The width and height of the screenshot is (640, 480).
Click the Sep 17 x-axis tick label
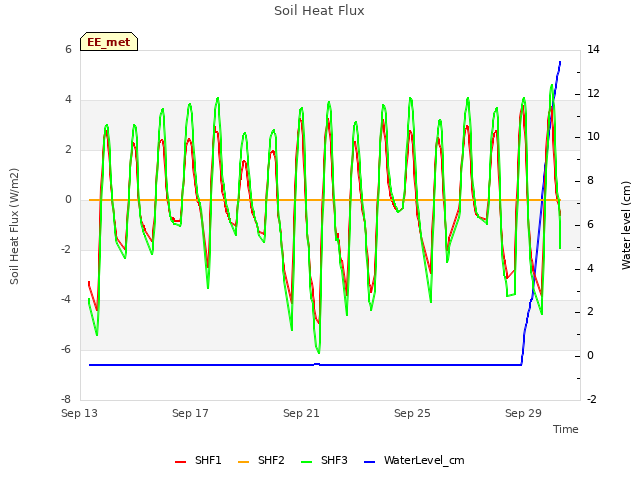click(x=190, y=413)
